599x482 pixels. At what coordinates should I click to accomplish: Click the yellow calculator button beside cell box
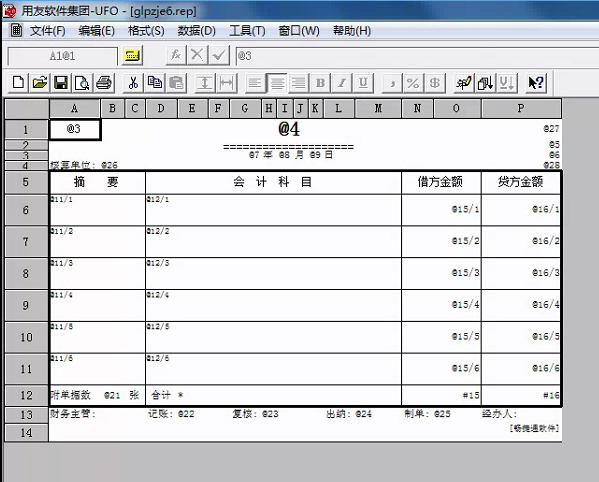132,56
